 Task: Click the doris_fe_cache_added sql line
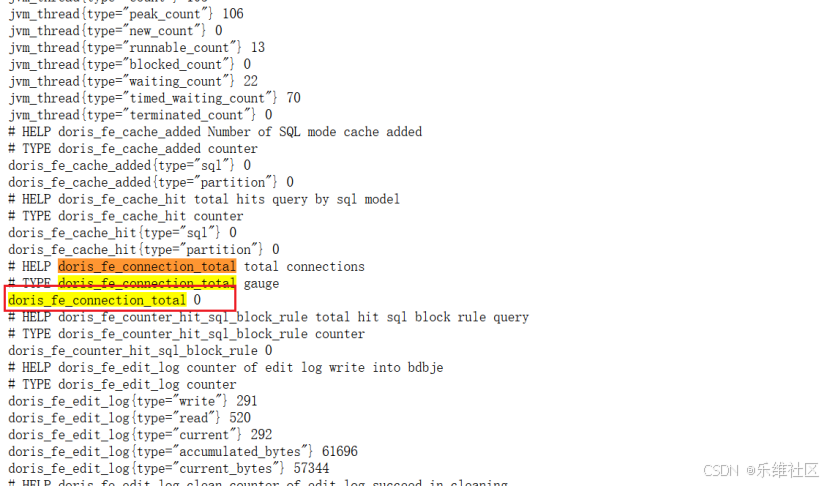129,165
